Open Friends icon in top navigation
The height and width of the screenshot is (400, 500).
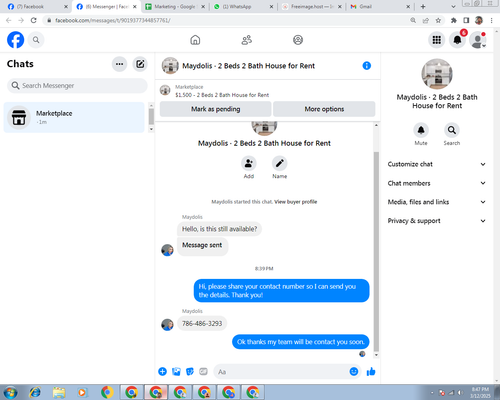(x=247, y=40)
